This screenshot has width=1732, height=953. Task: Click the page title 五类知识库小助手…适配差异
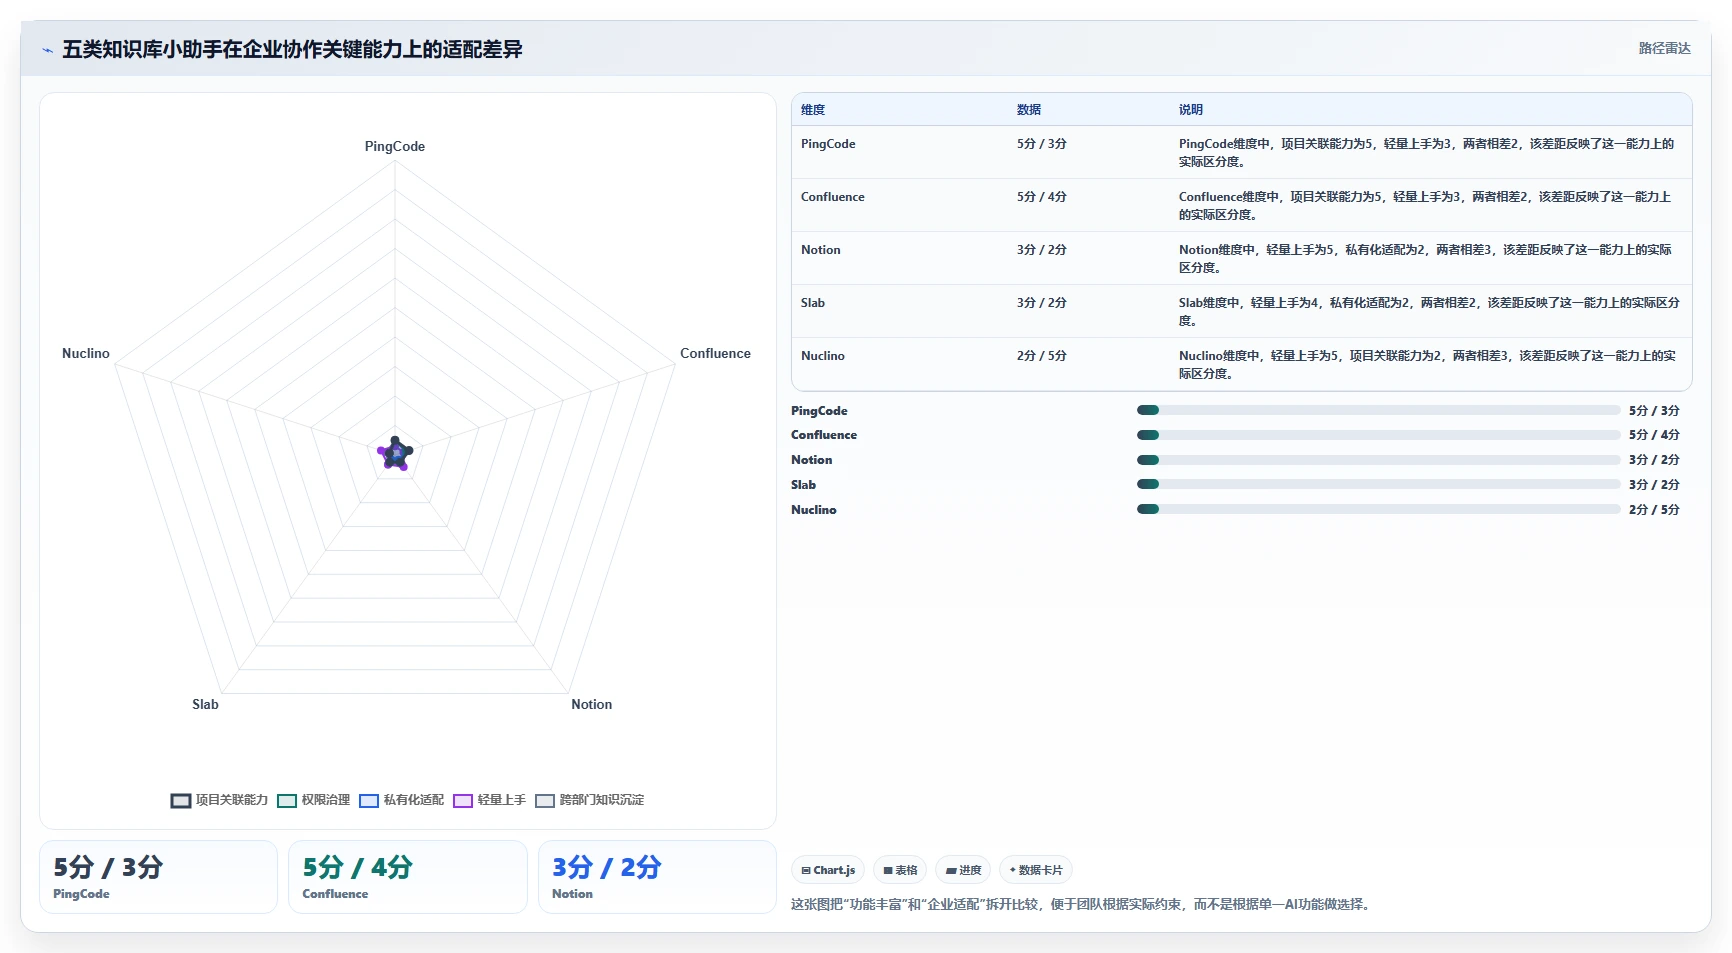[292, 50]
